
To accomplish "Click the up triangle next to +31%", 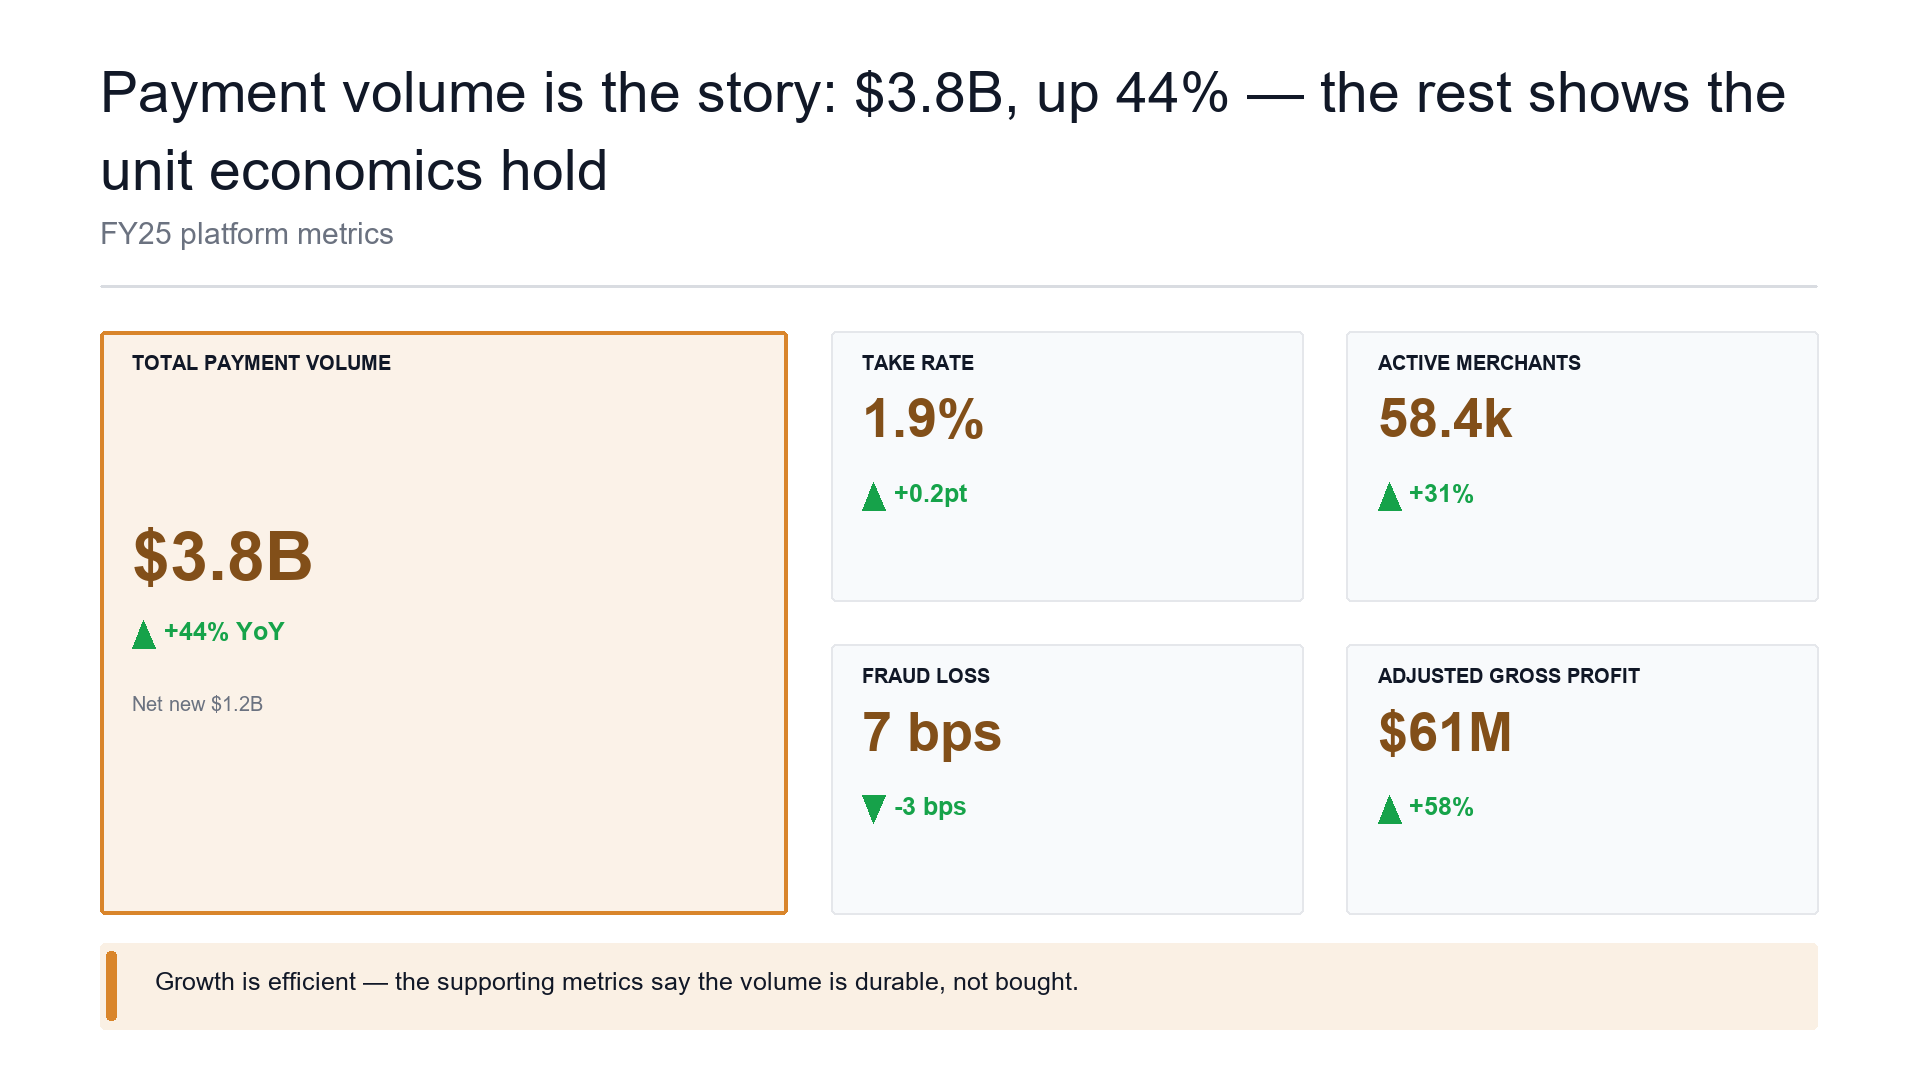I will [x=1390, y=497].
